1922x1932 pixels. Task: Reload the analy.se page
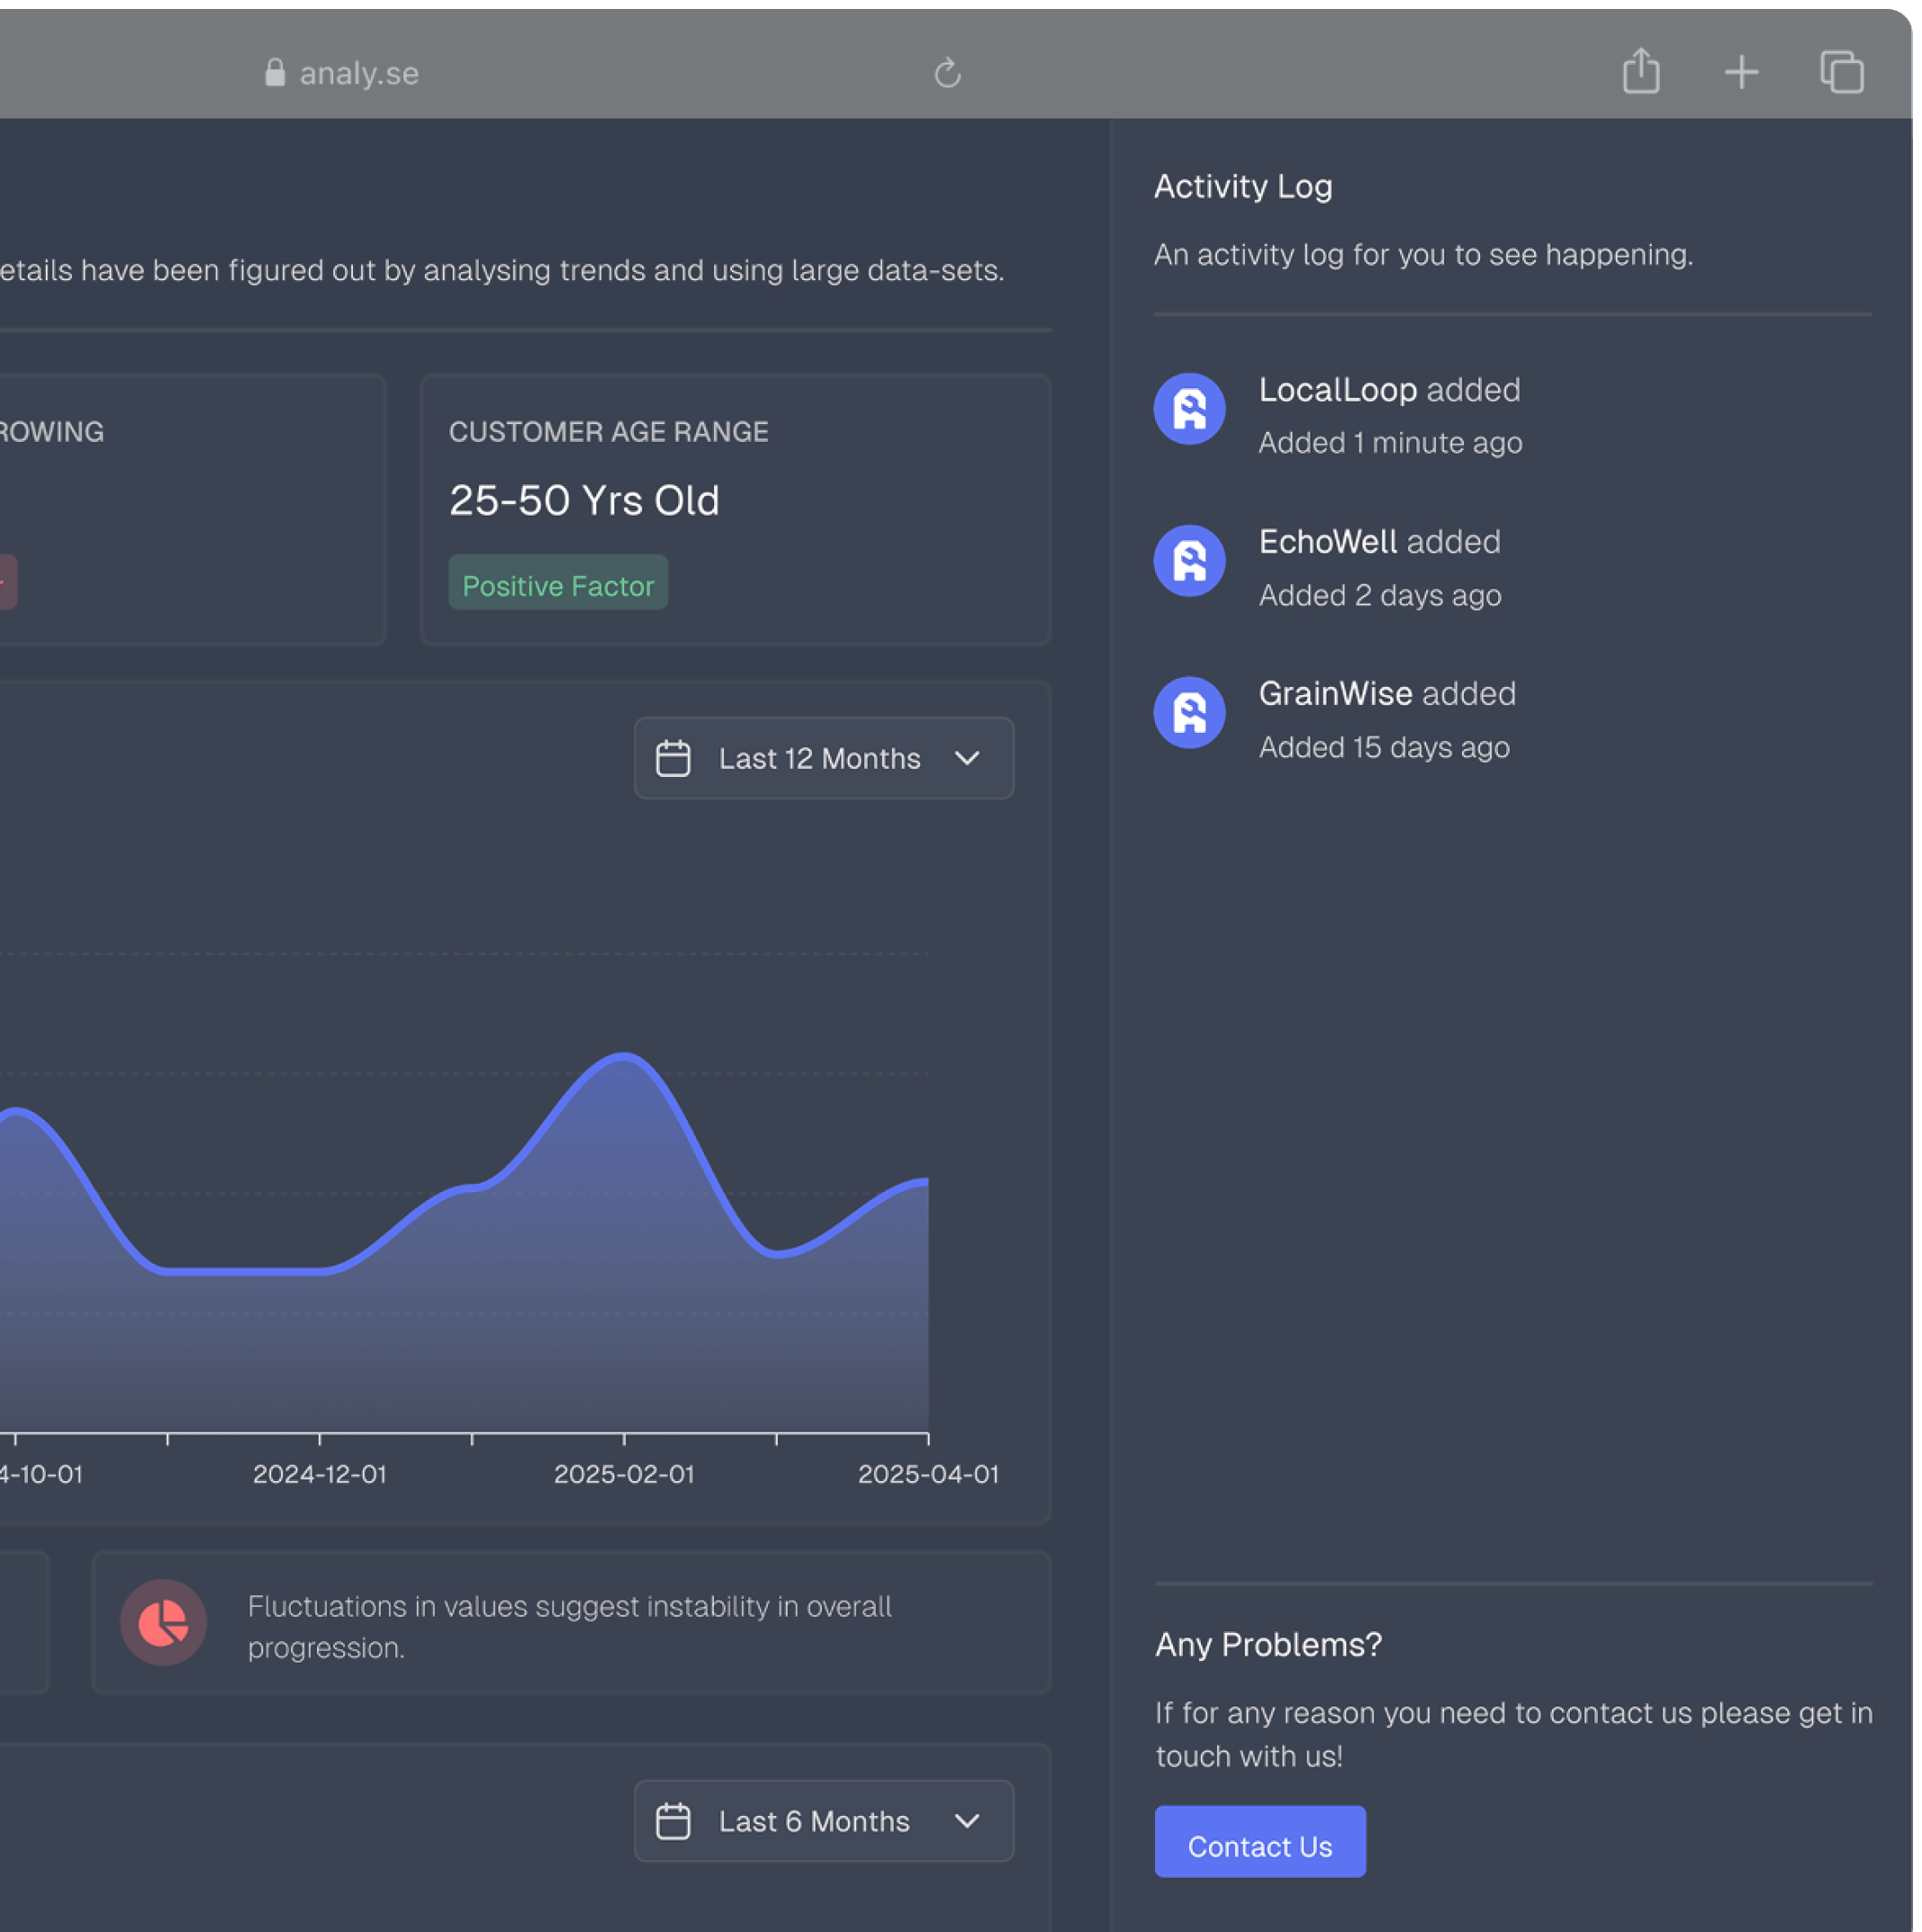(x=947, y=71)
